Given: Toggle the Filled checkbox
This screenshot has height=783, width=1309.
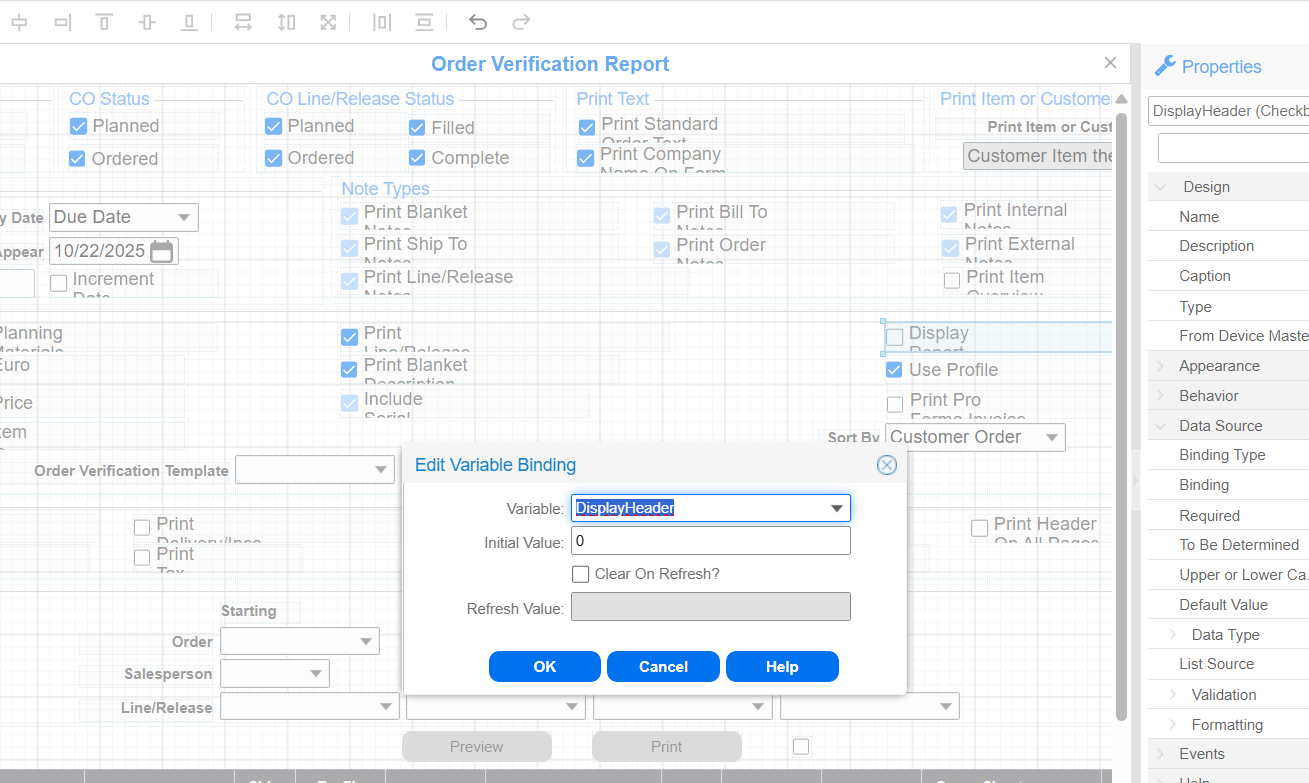Looking at the screenshot, I should click(417, 128).
